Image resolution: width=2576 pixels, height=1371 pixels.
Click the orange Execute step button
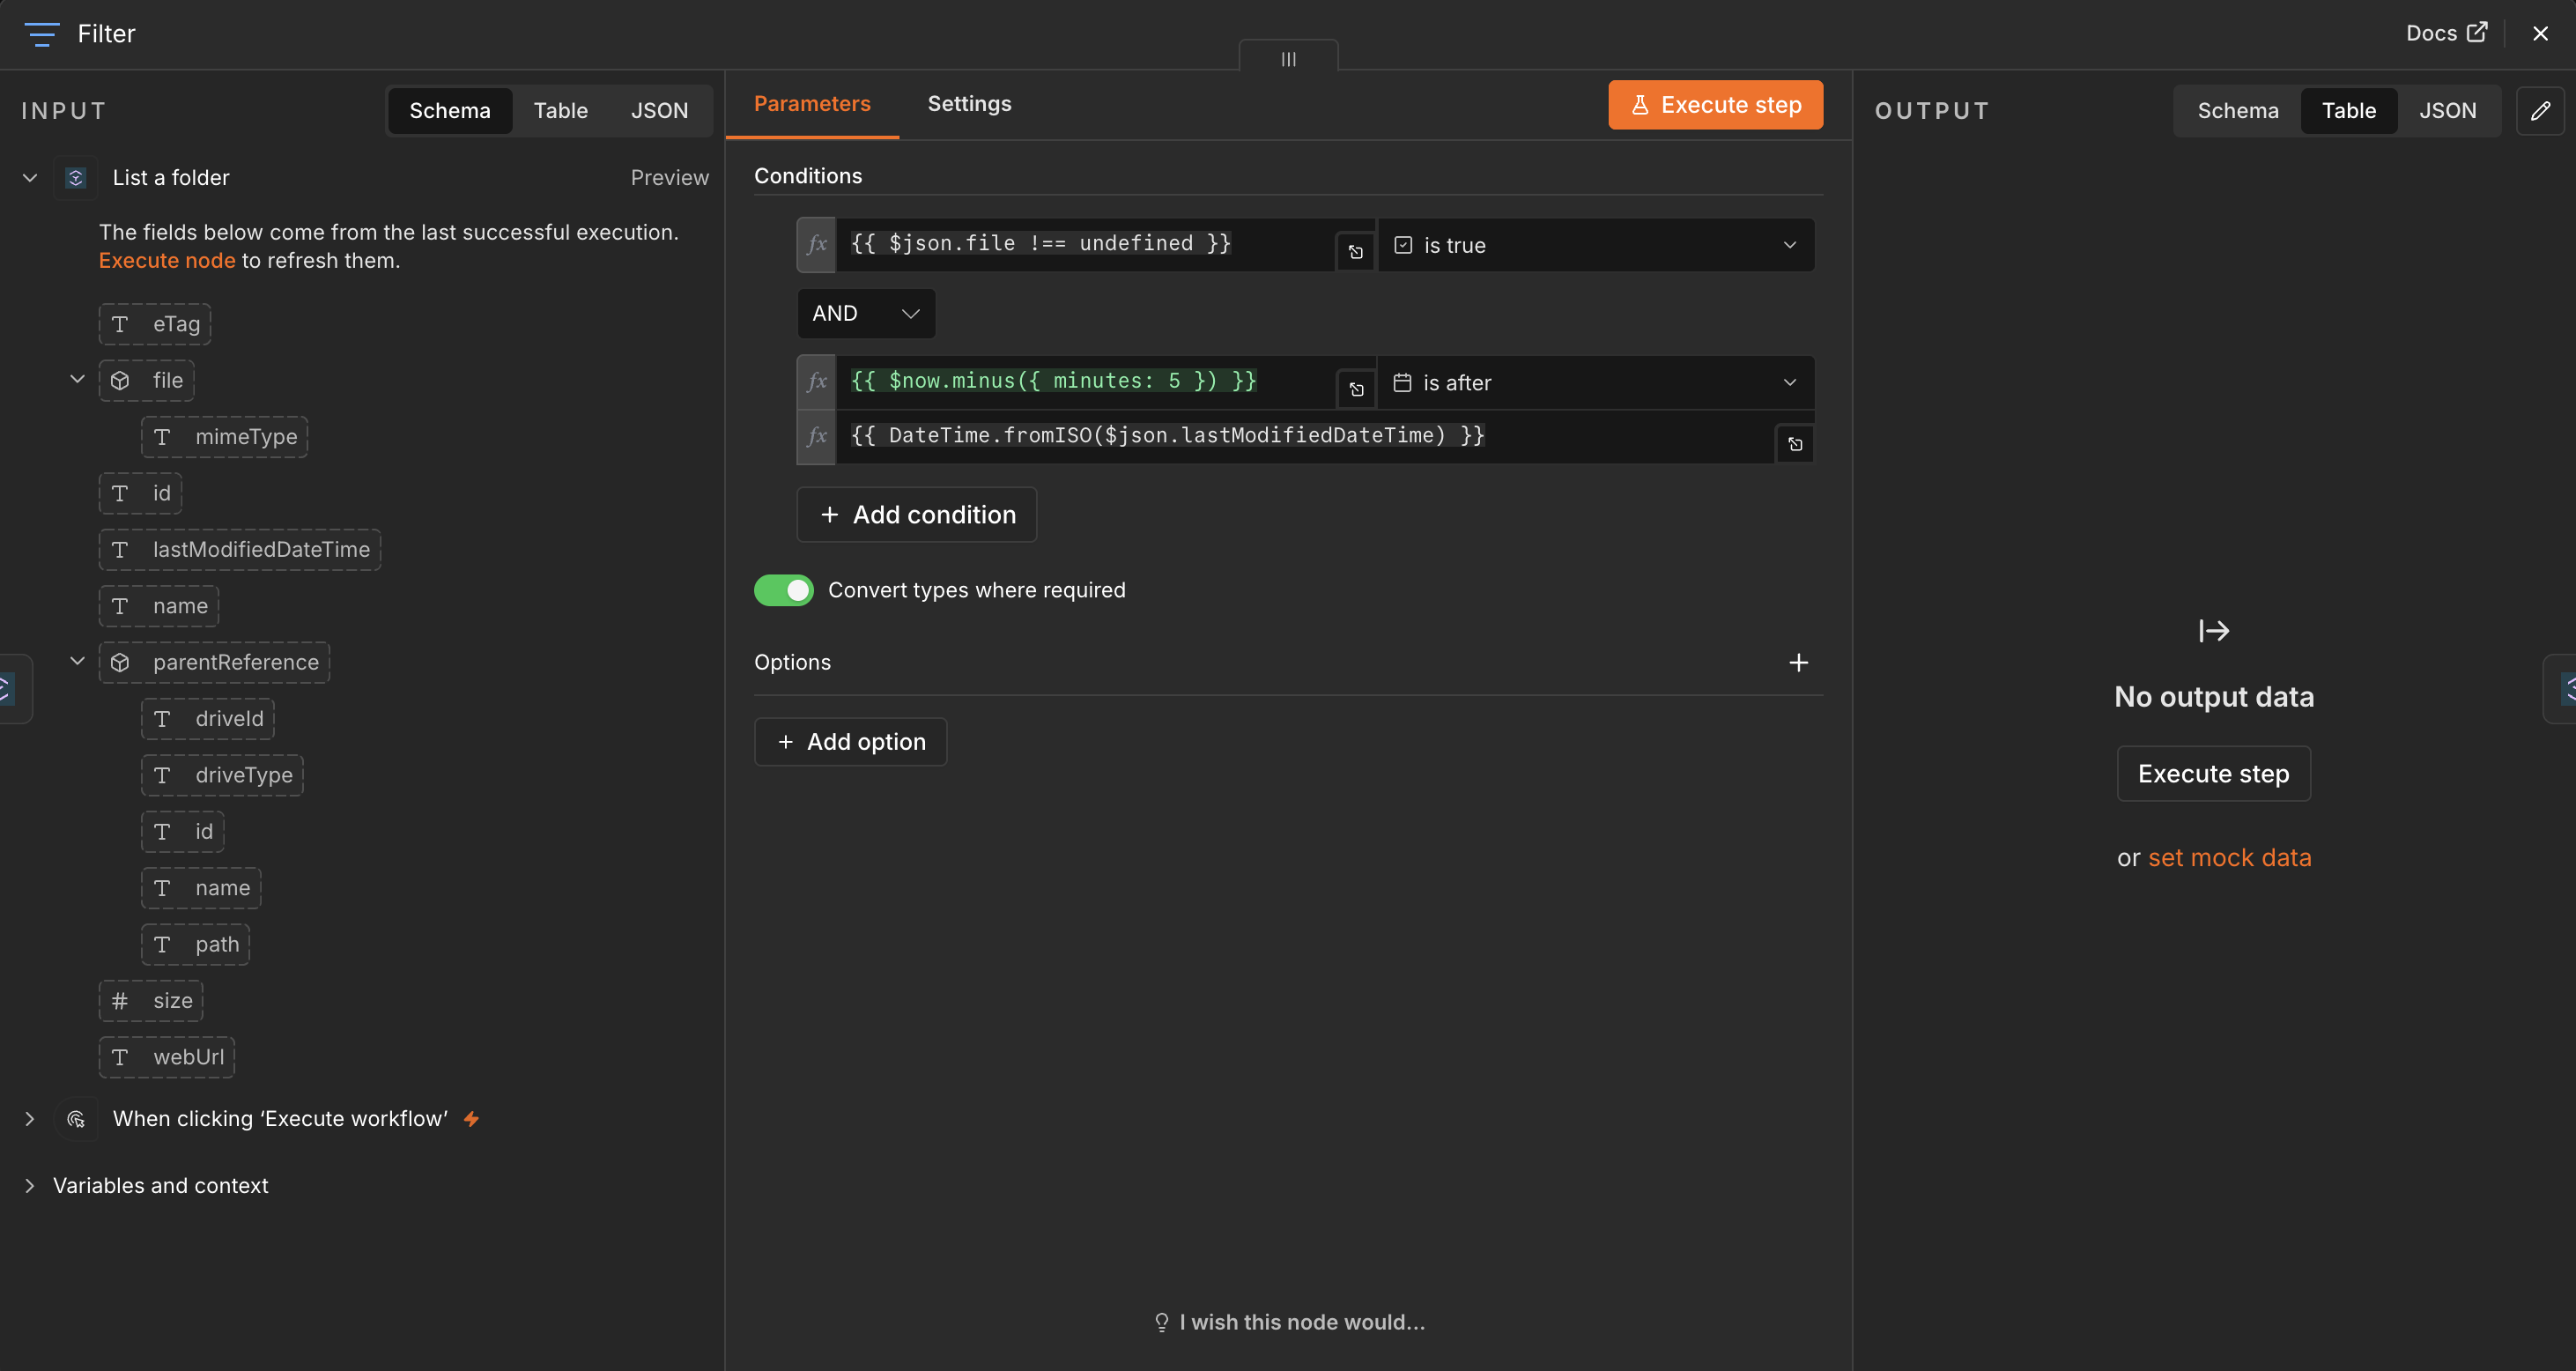pyautogui.click(x=1715, y=105)
